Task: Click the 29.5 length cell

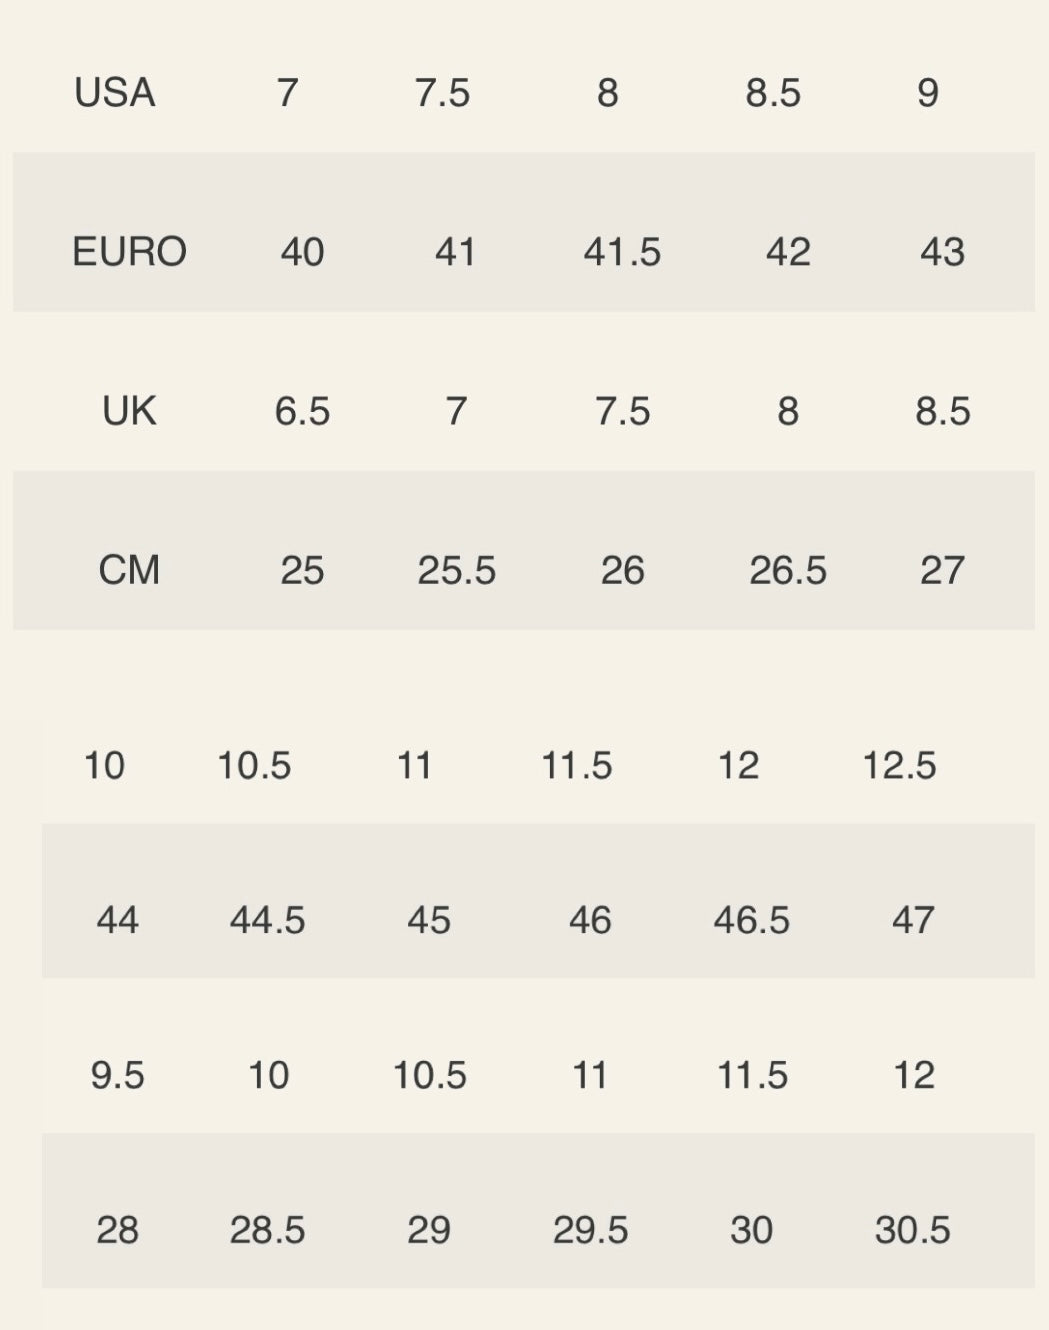Action: 590,1230
